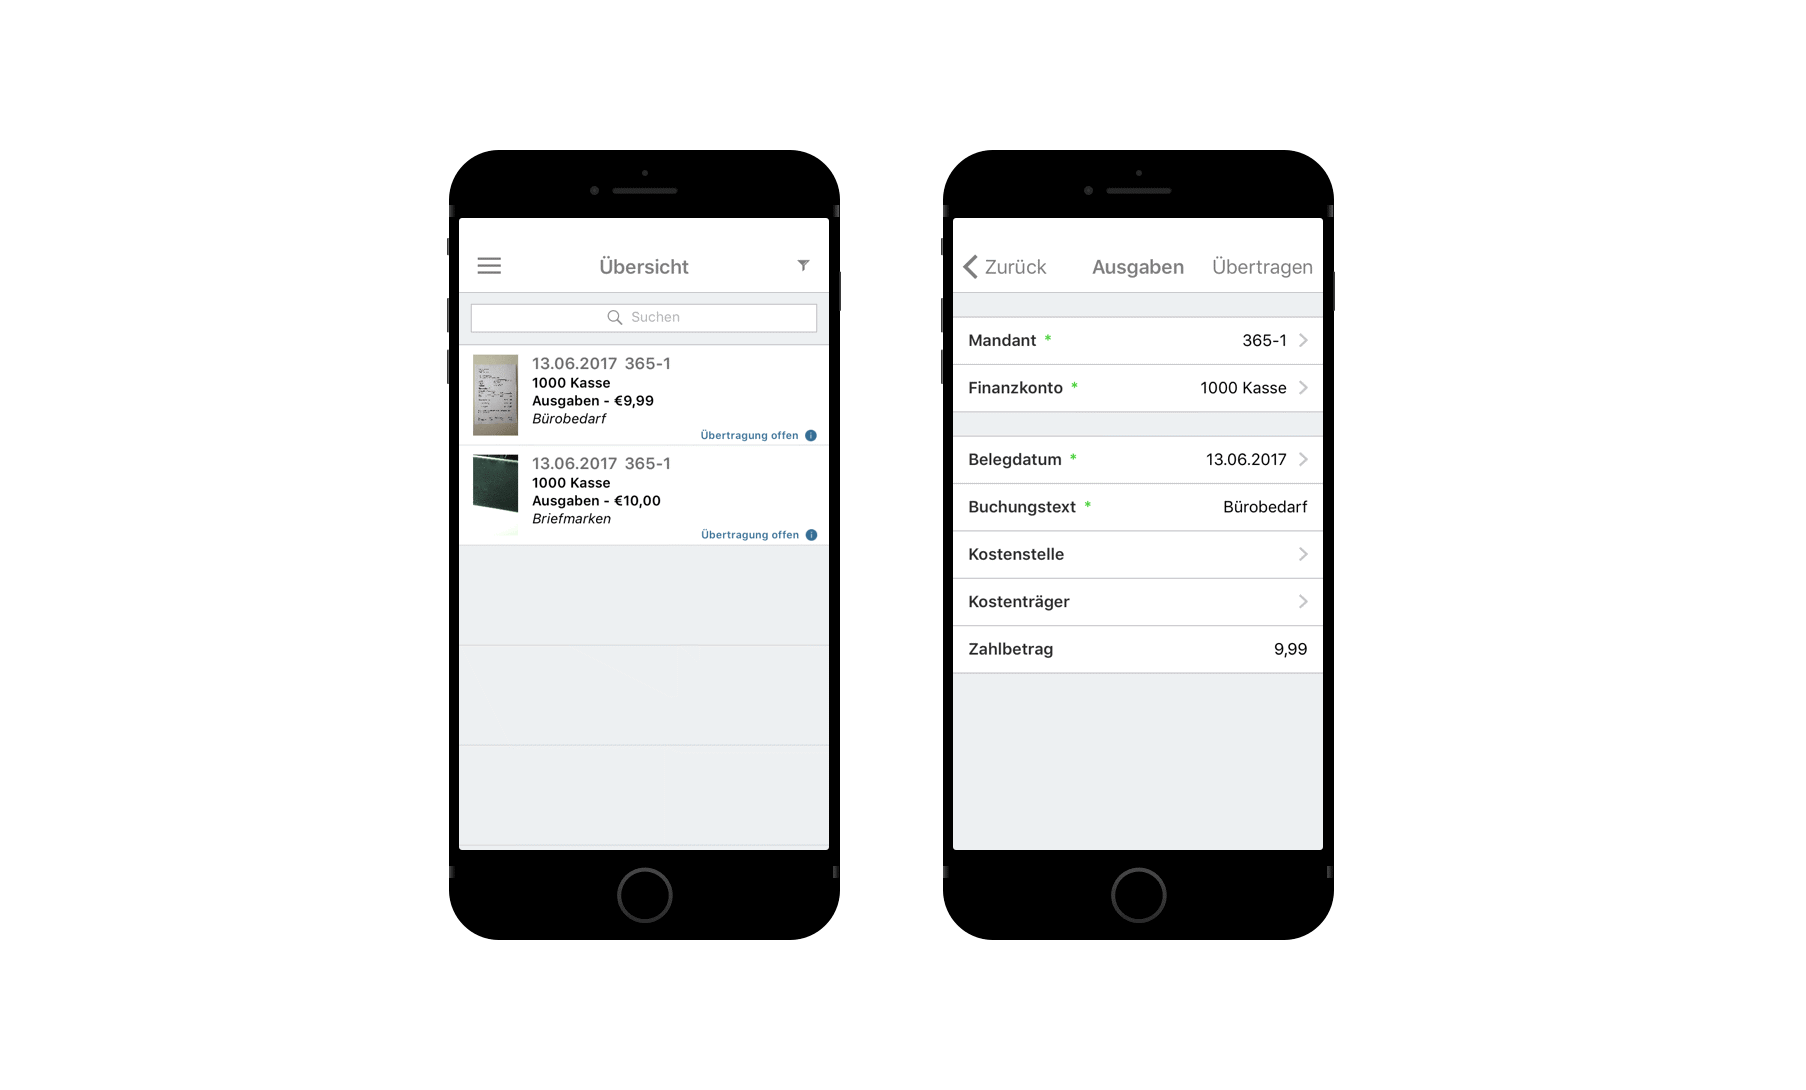Tap the back chevron arrow icon
This screenshot has width=1806, height=1090.
tap(970, 267)
